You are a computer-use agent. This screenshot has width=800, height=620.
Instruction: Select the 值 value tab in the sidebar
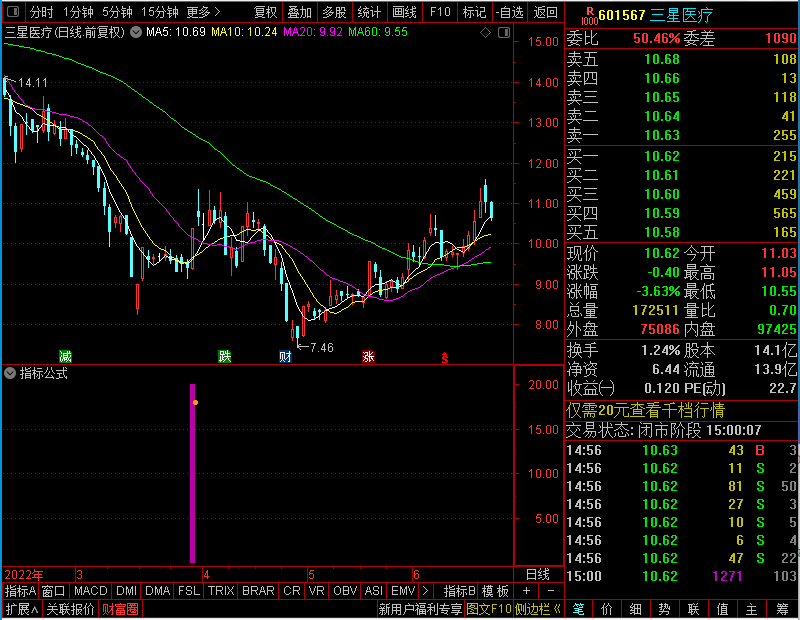click(x=722, y=609)
